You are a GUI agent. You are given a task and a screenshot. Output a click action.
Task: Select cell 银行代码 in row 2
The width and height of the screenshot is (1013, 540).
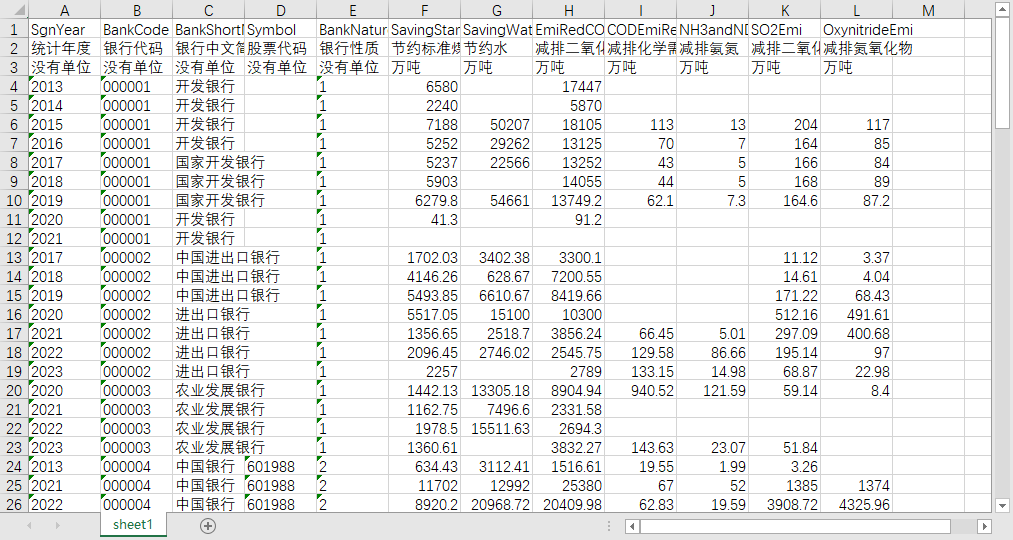click(137, 48)
